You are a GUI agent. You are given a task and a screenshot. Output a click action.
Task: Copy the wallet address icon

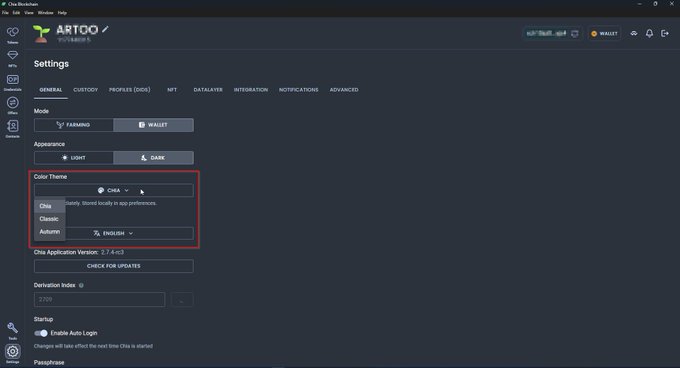click(575, 33)
